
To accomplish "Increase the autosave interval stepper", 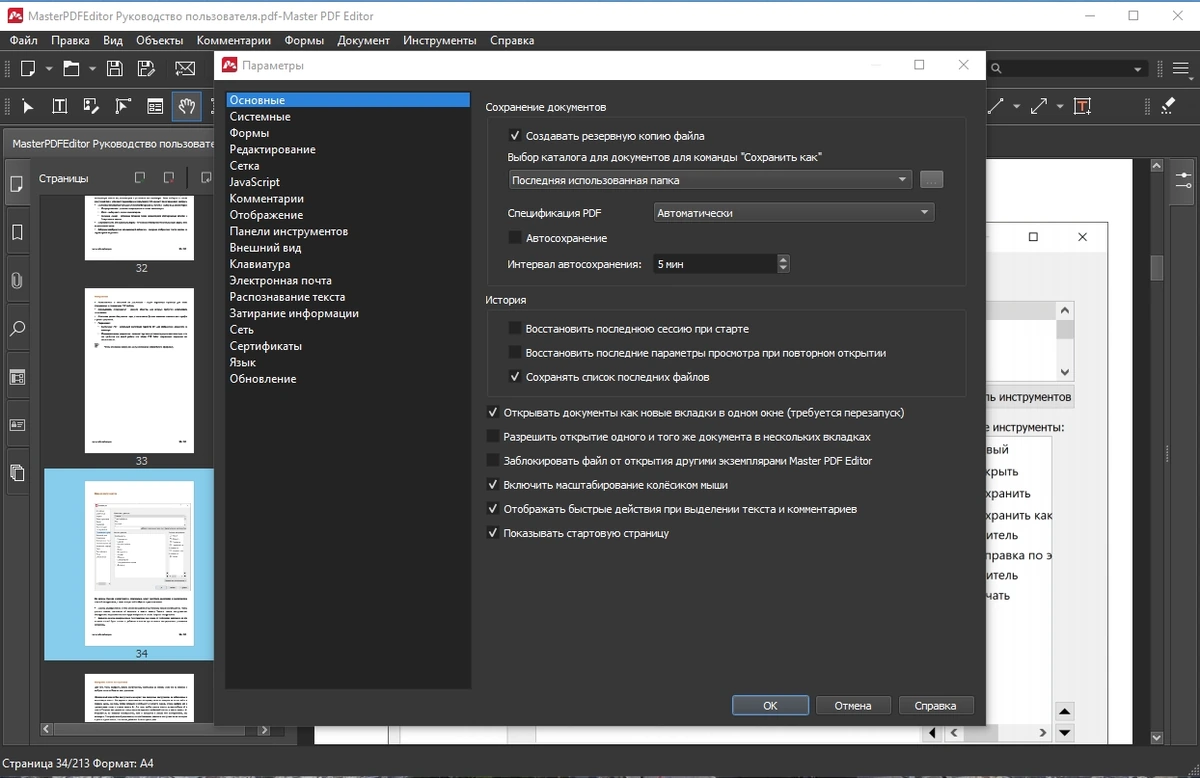I will 783,259.
